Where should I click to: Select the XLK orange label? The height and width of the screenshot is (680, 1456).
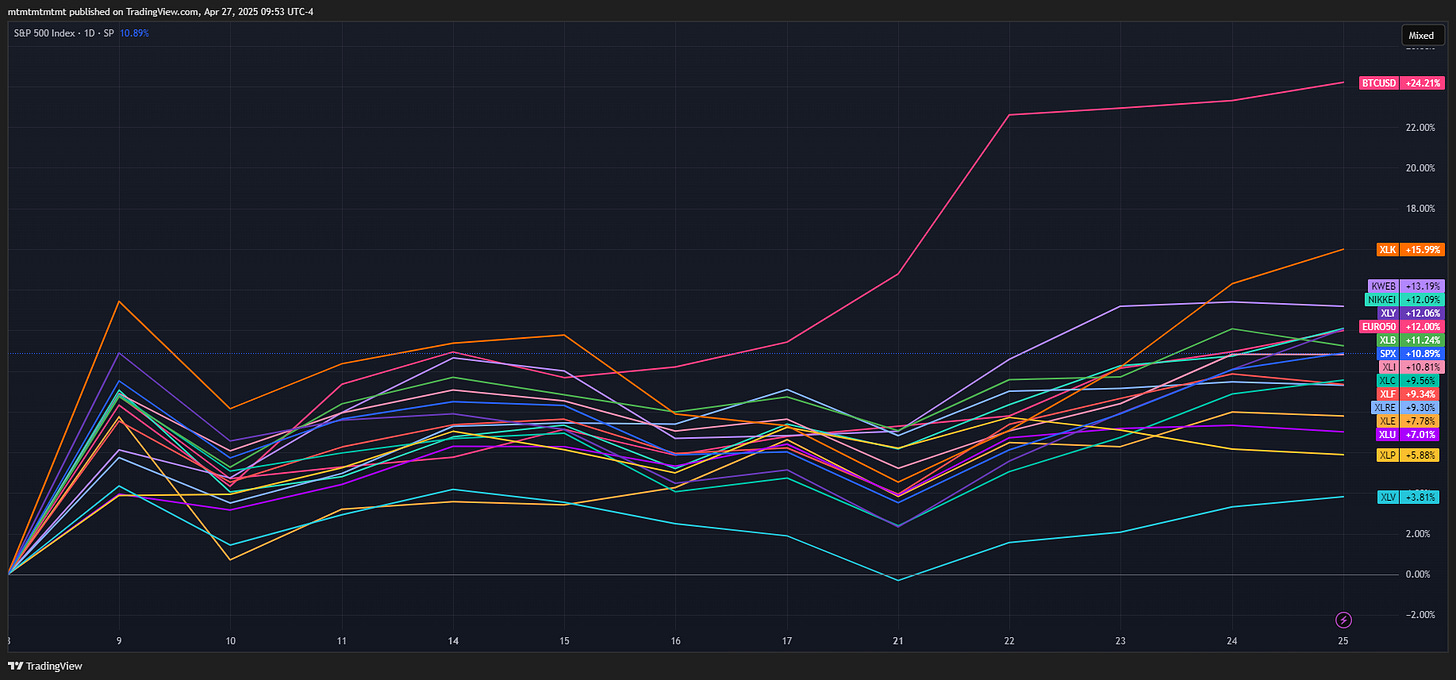pyautogui.click(x=1387, y=249)
